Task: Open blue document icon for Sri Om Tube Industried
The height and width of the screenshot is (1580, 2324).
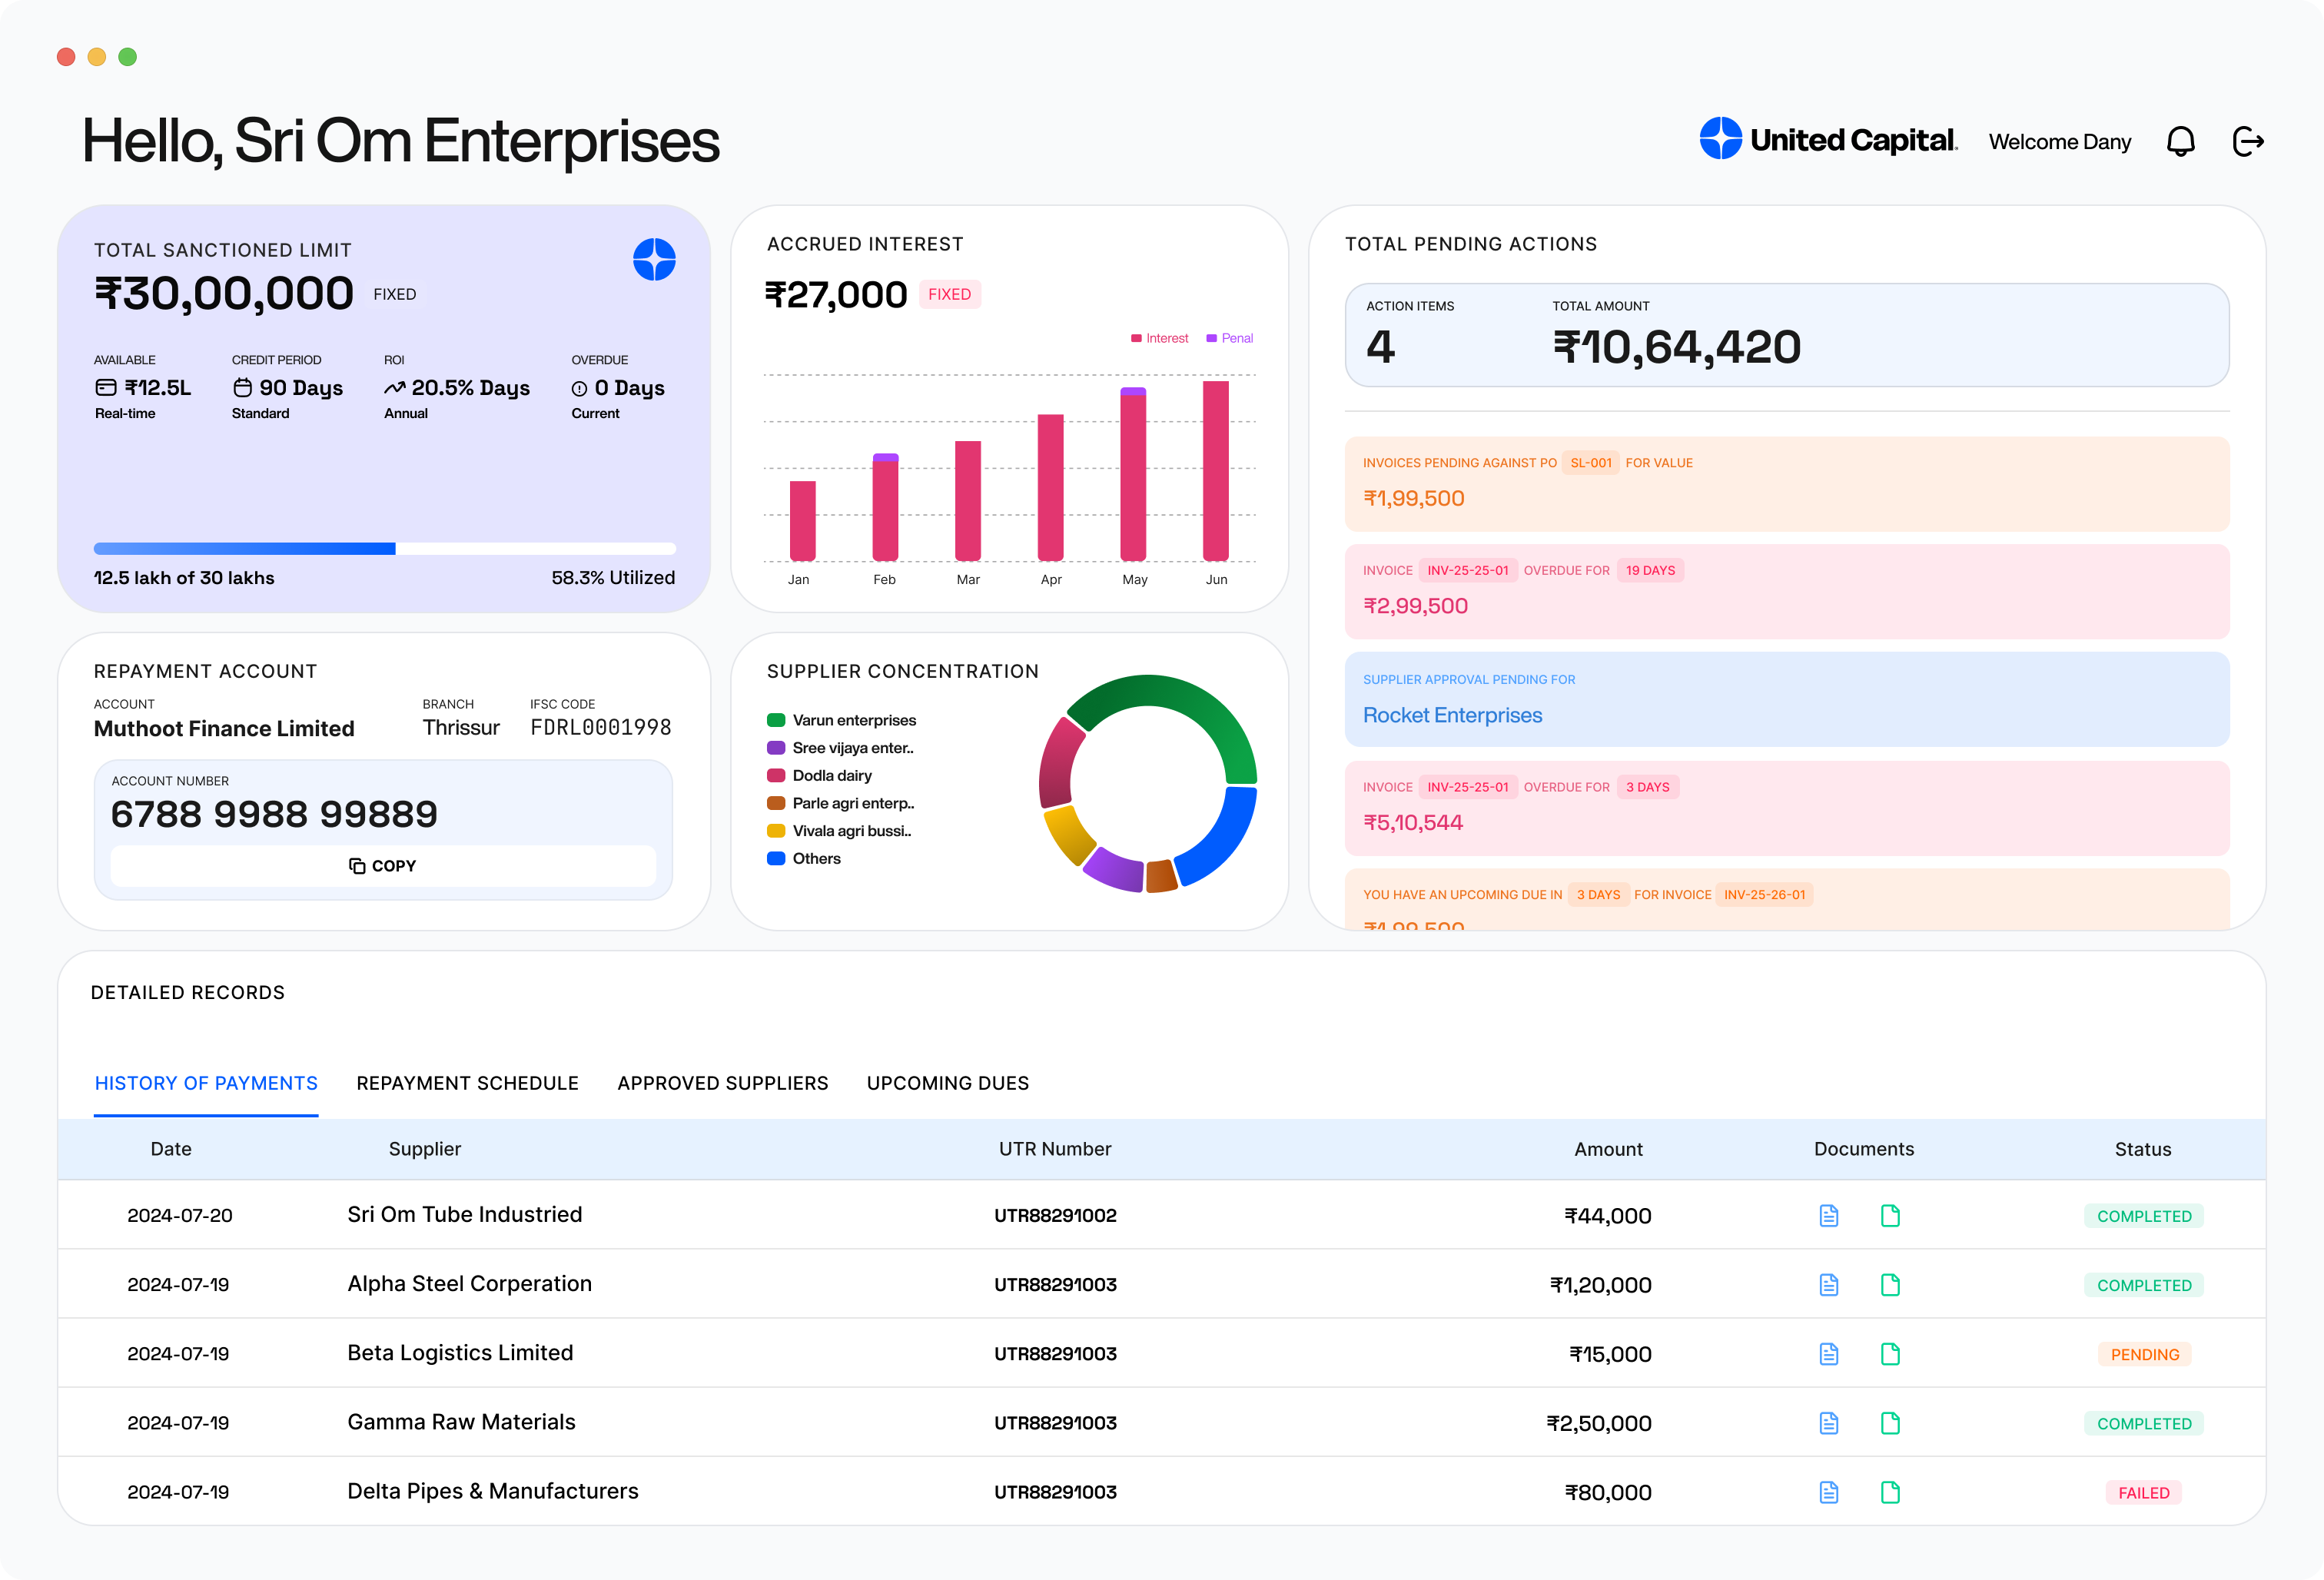Action: click(x=1829, y=1216)
